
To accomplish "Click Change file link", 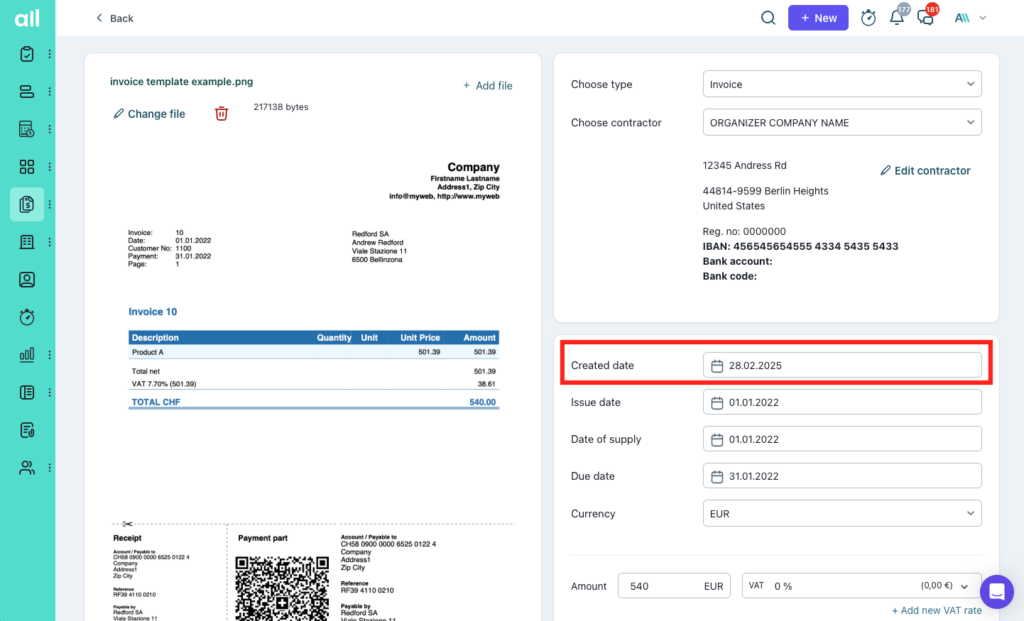I will pyautogui.click(x=149, y=114).
